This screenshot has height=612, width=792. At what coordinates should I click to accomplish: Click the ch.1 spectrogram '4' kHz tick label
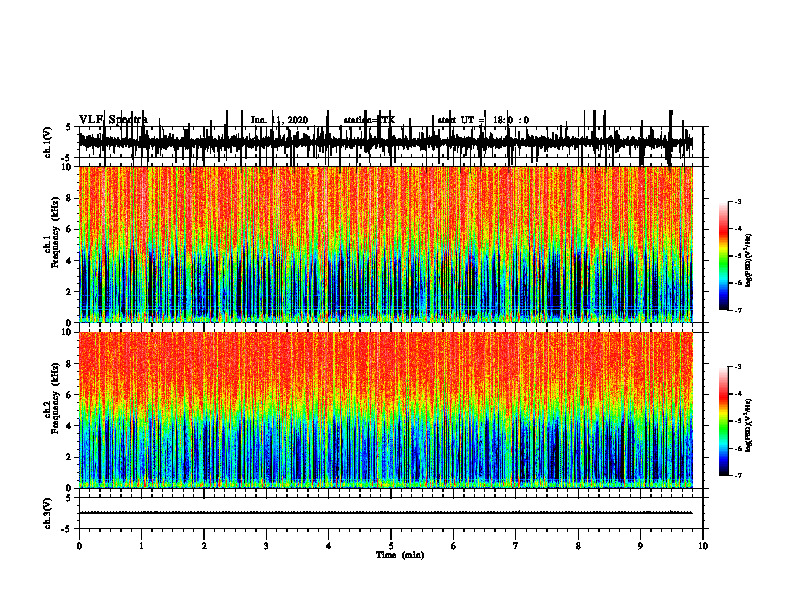(x=70, y=261)
